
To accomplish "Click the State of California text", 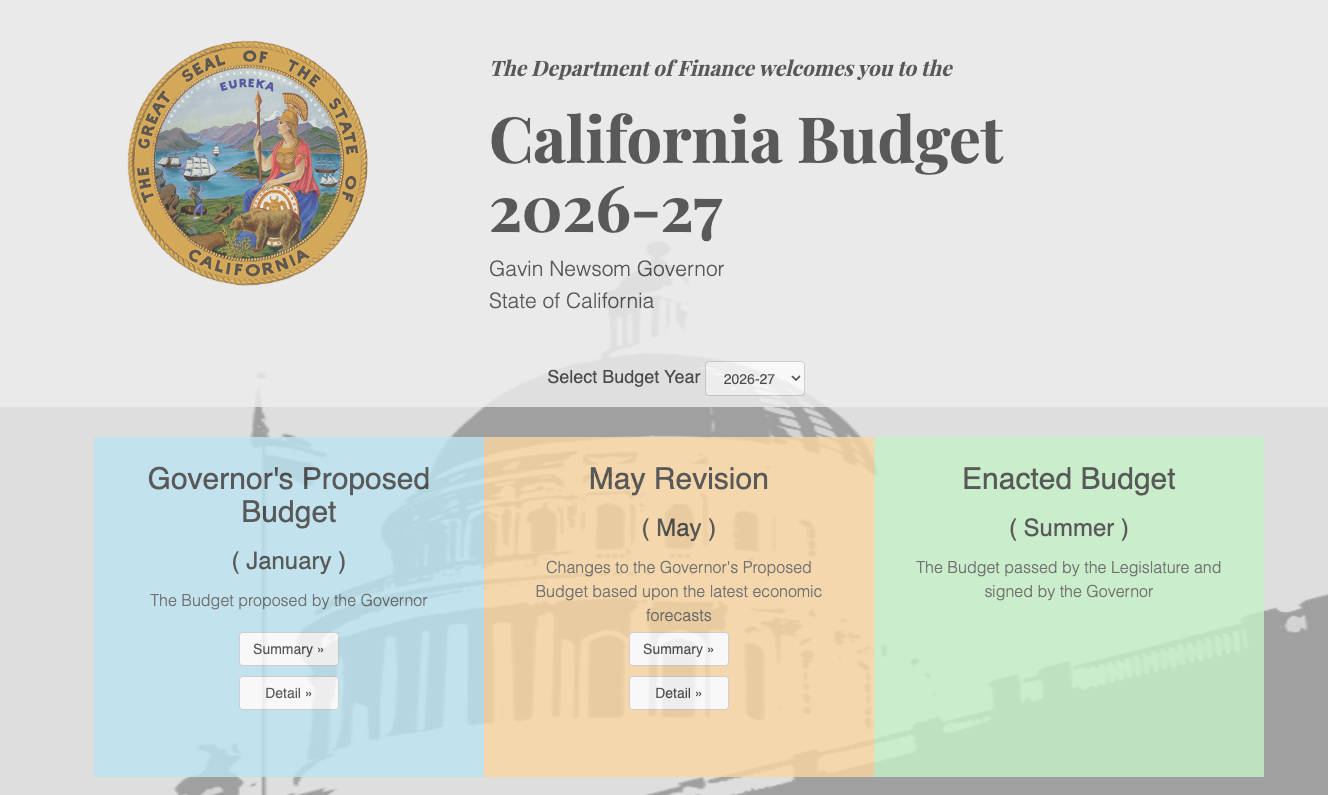I will coord(571,301).
